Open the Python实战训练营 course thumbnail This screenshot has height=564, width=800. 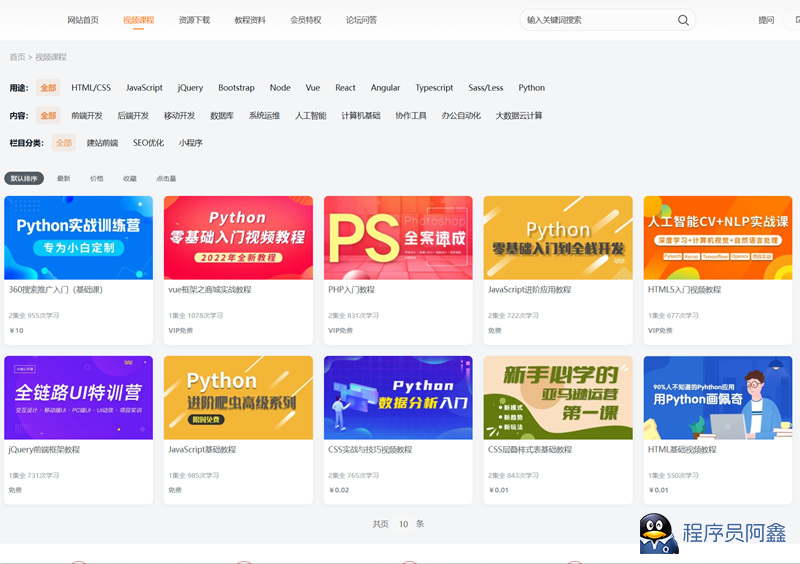(78, 237)
